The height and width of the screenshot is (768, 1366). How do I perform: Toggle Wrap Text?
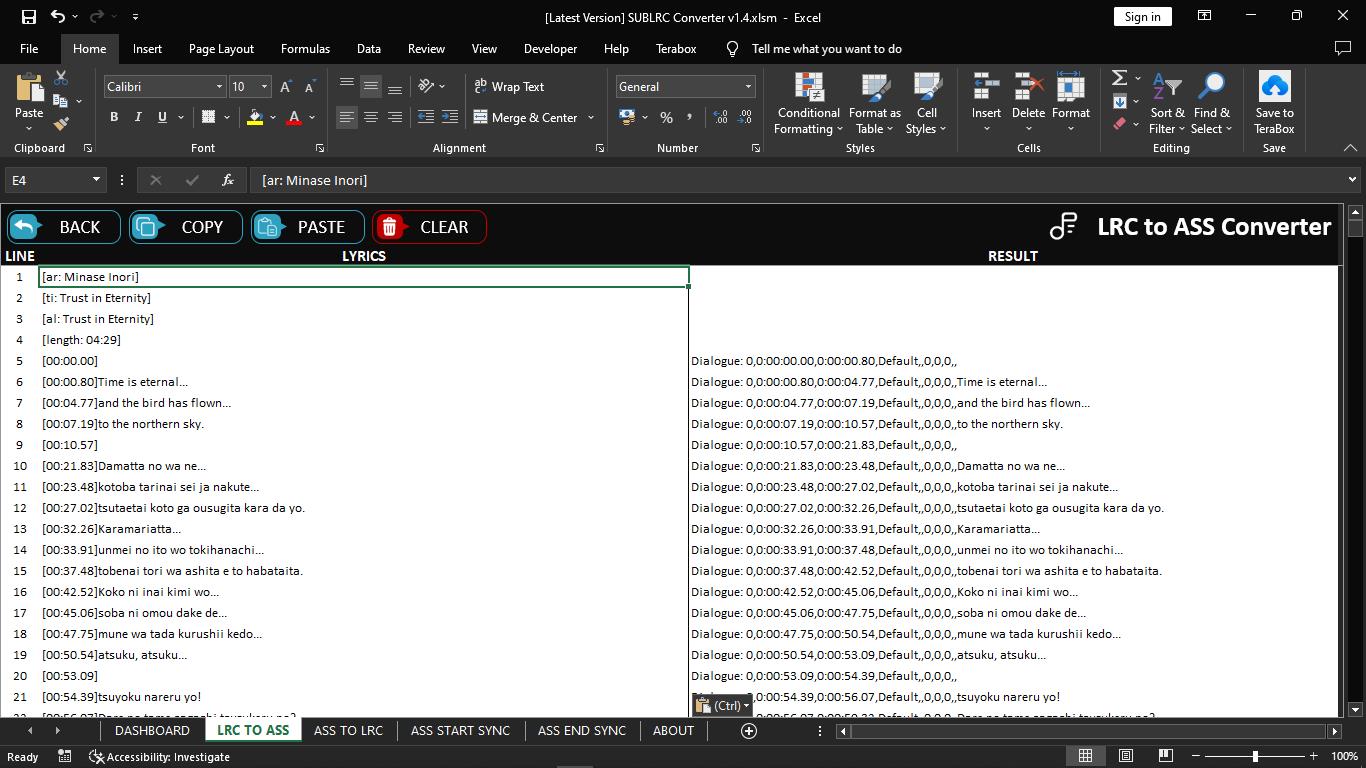click(509, 87)
